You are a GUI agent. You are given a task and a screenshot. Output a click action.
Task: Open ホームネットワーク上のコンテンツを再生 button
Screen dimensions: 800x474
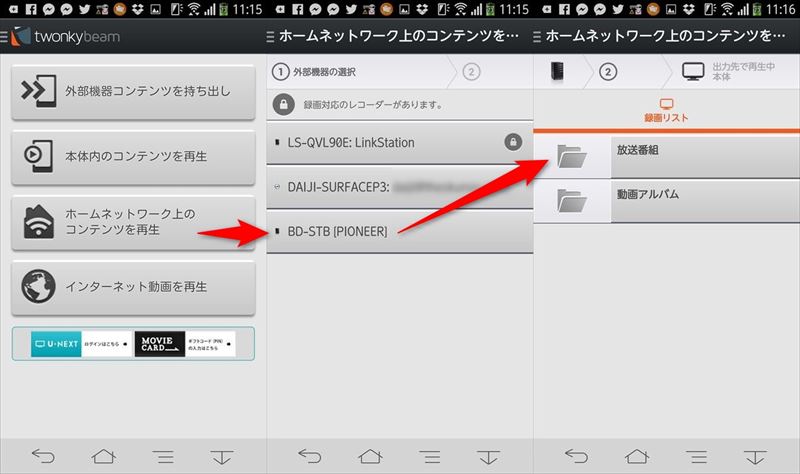tap(133, 222)
